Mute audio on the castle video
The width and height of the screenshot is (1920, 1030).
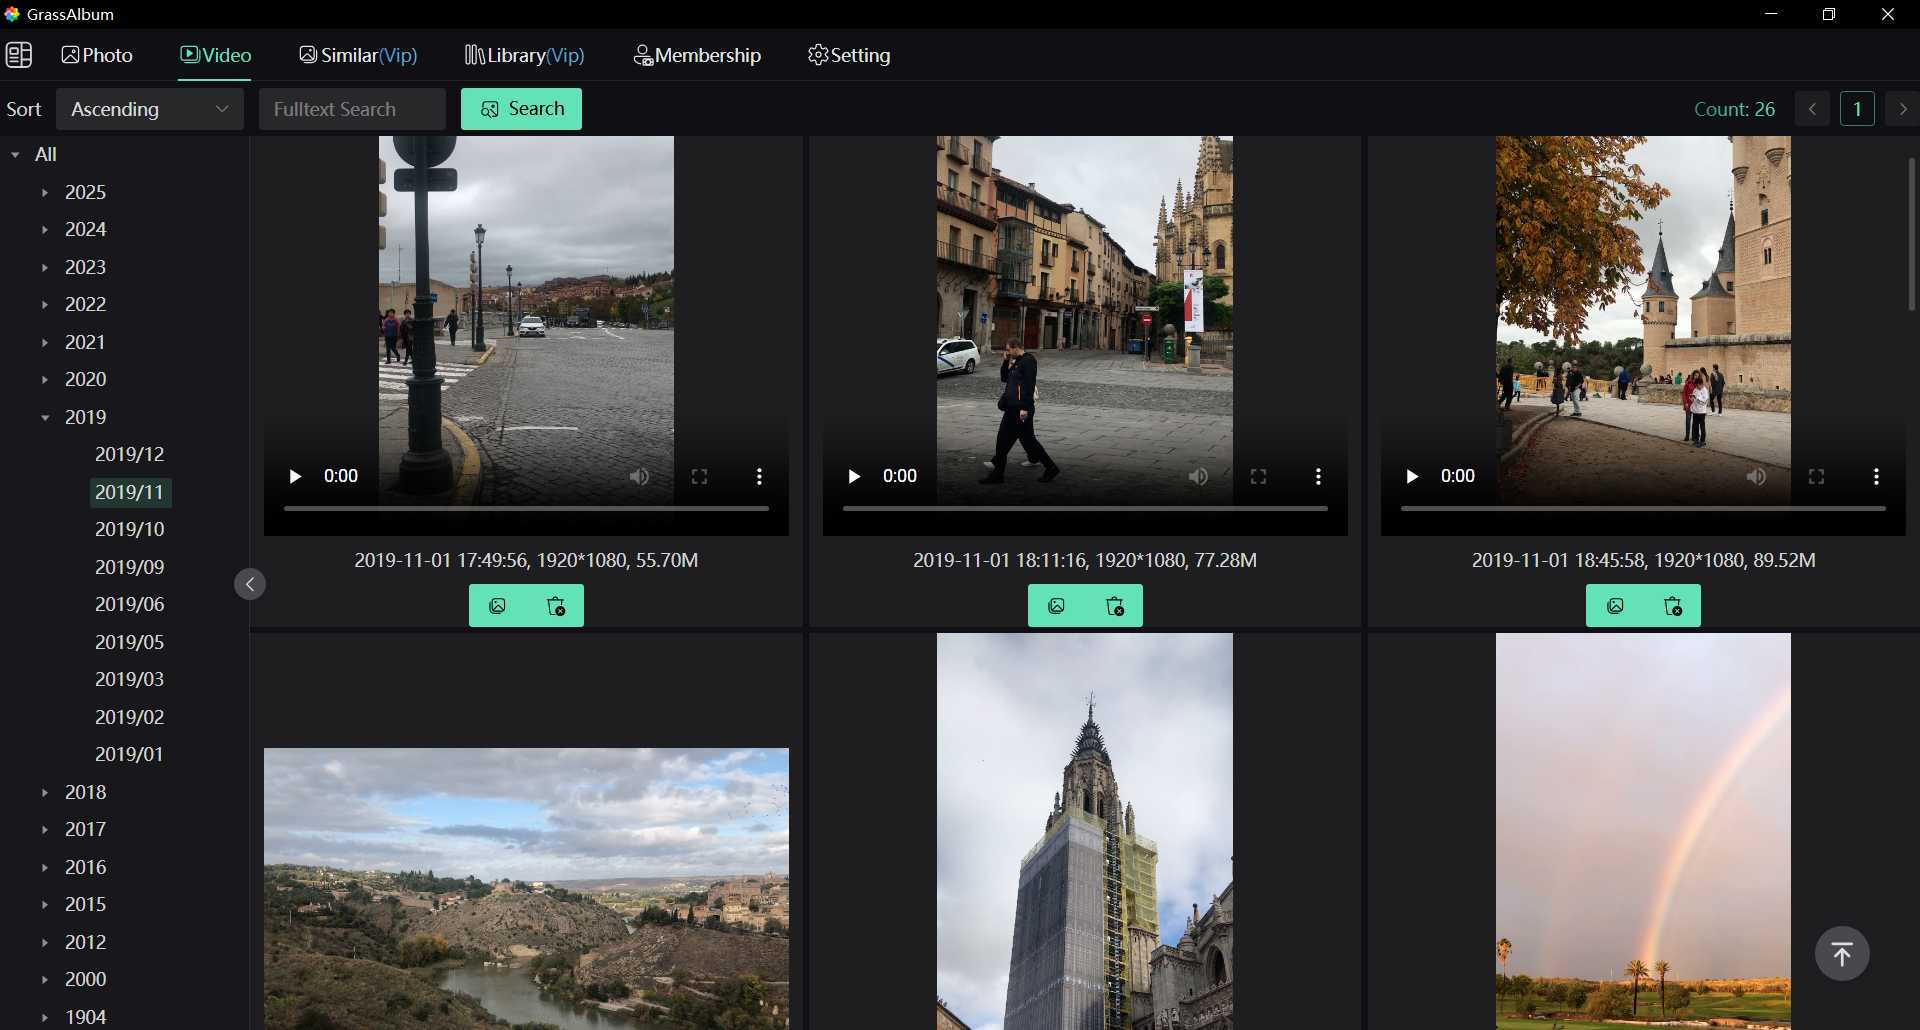[x=1757, y=477]
